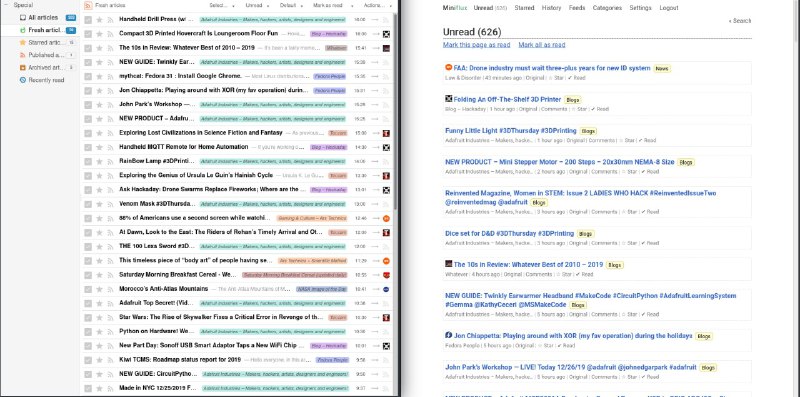
Task: Star the Handheld Drill Press article
Action: 99,19
